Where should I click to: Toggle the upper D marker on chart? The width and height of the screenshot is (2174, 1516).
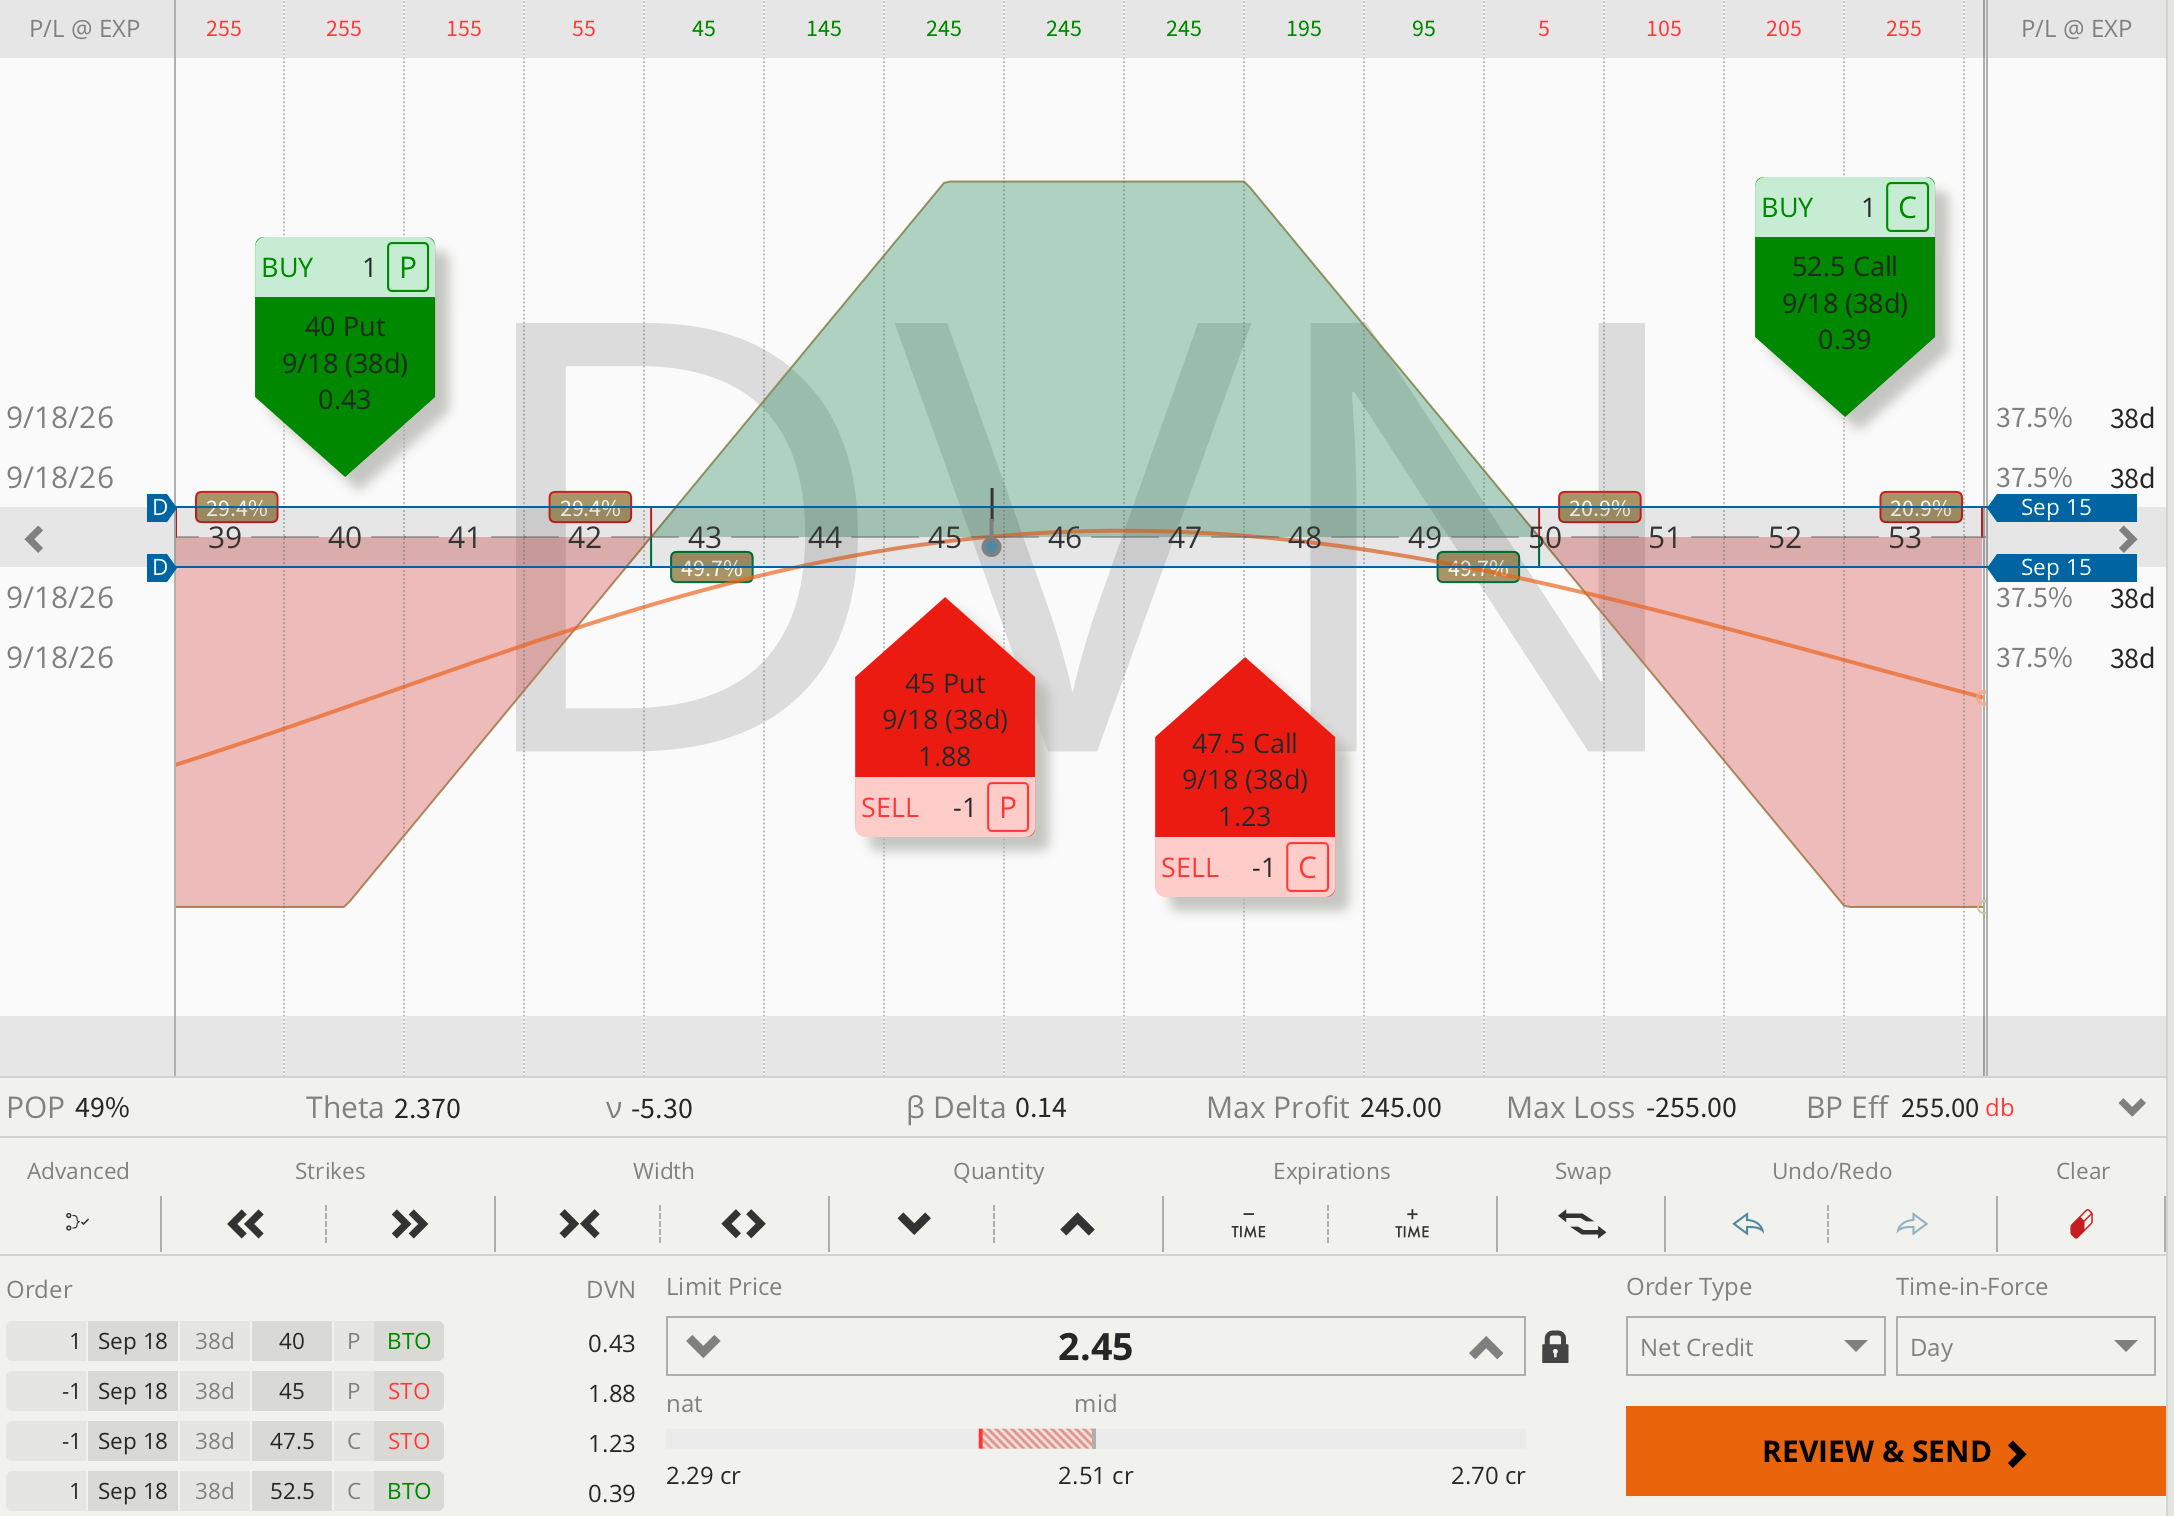click(x=160, y=507)
